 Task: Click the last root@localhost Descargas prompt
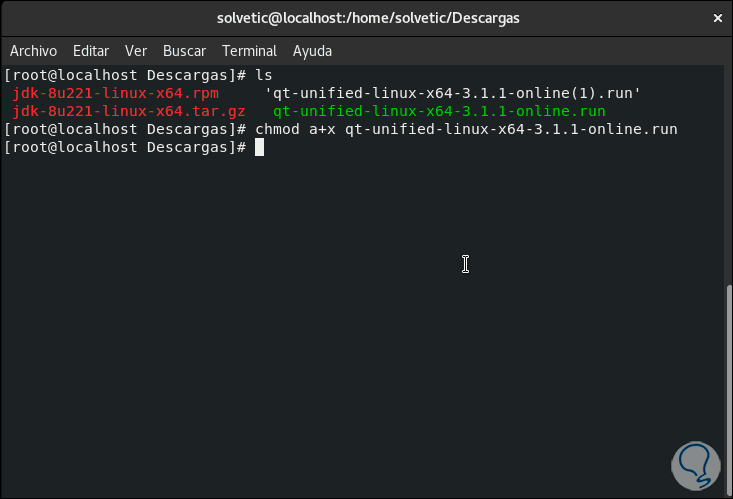point(125,147)
